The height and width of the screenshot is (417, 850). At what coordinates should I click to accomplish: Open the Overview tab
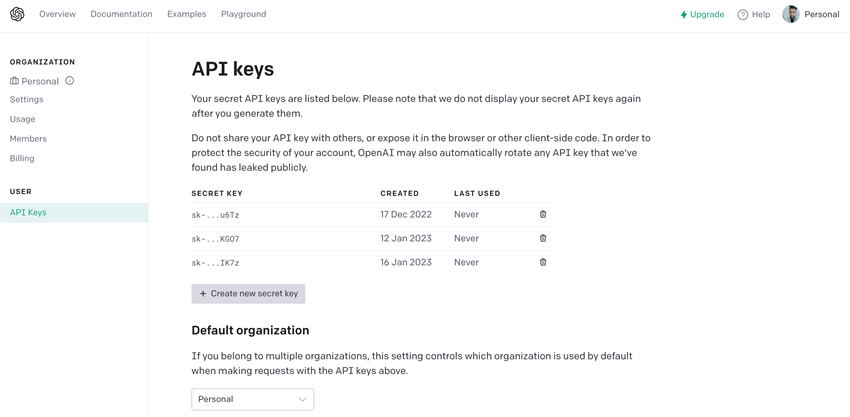point(57,14)
